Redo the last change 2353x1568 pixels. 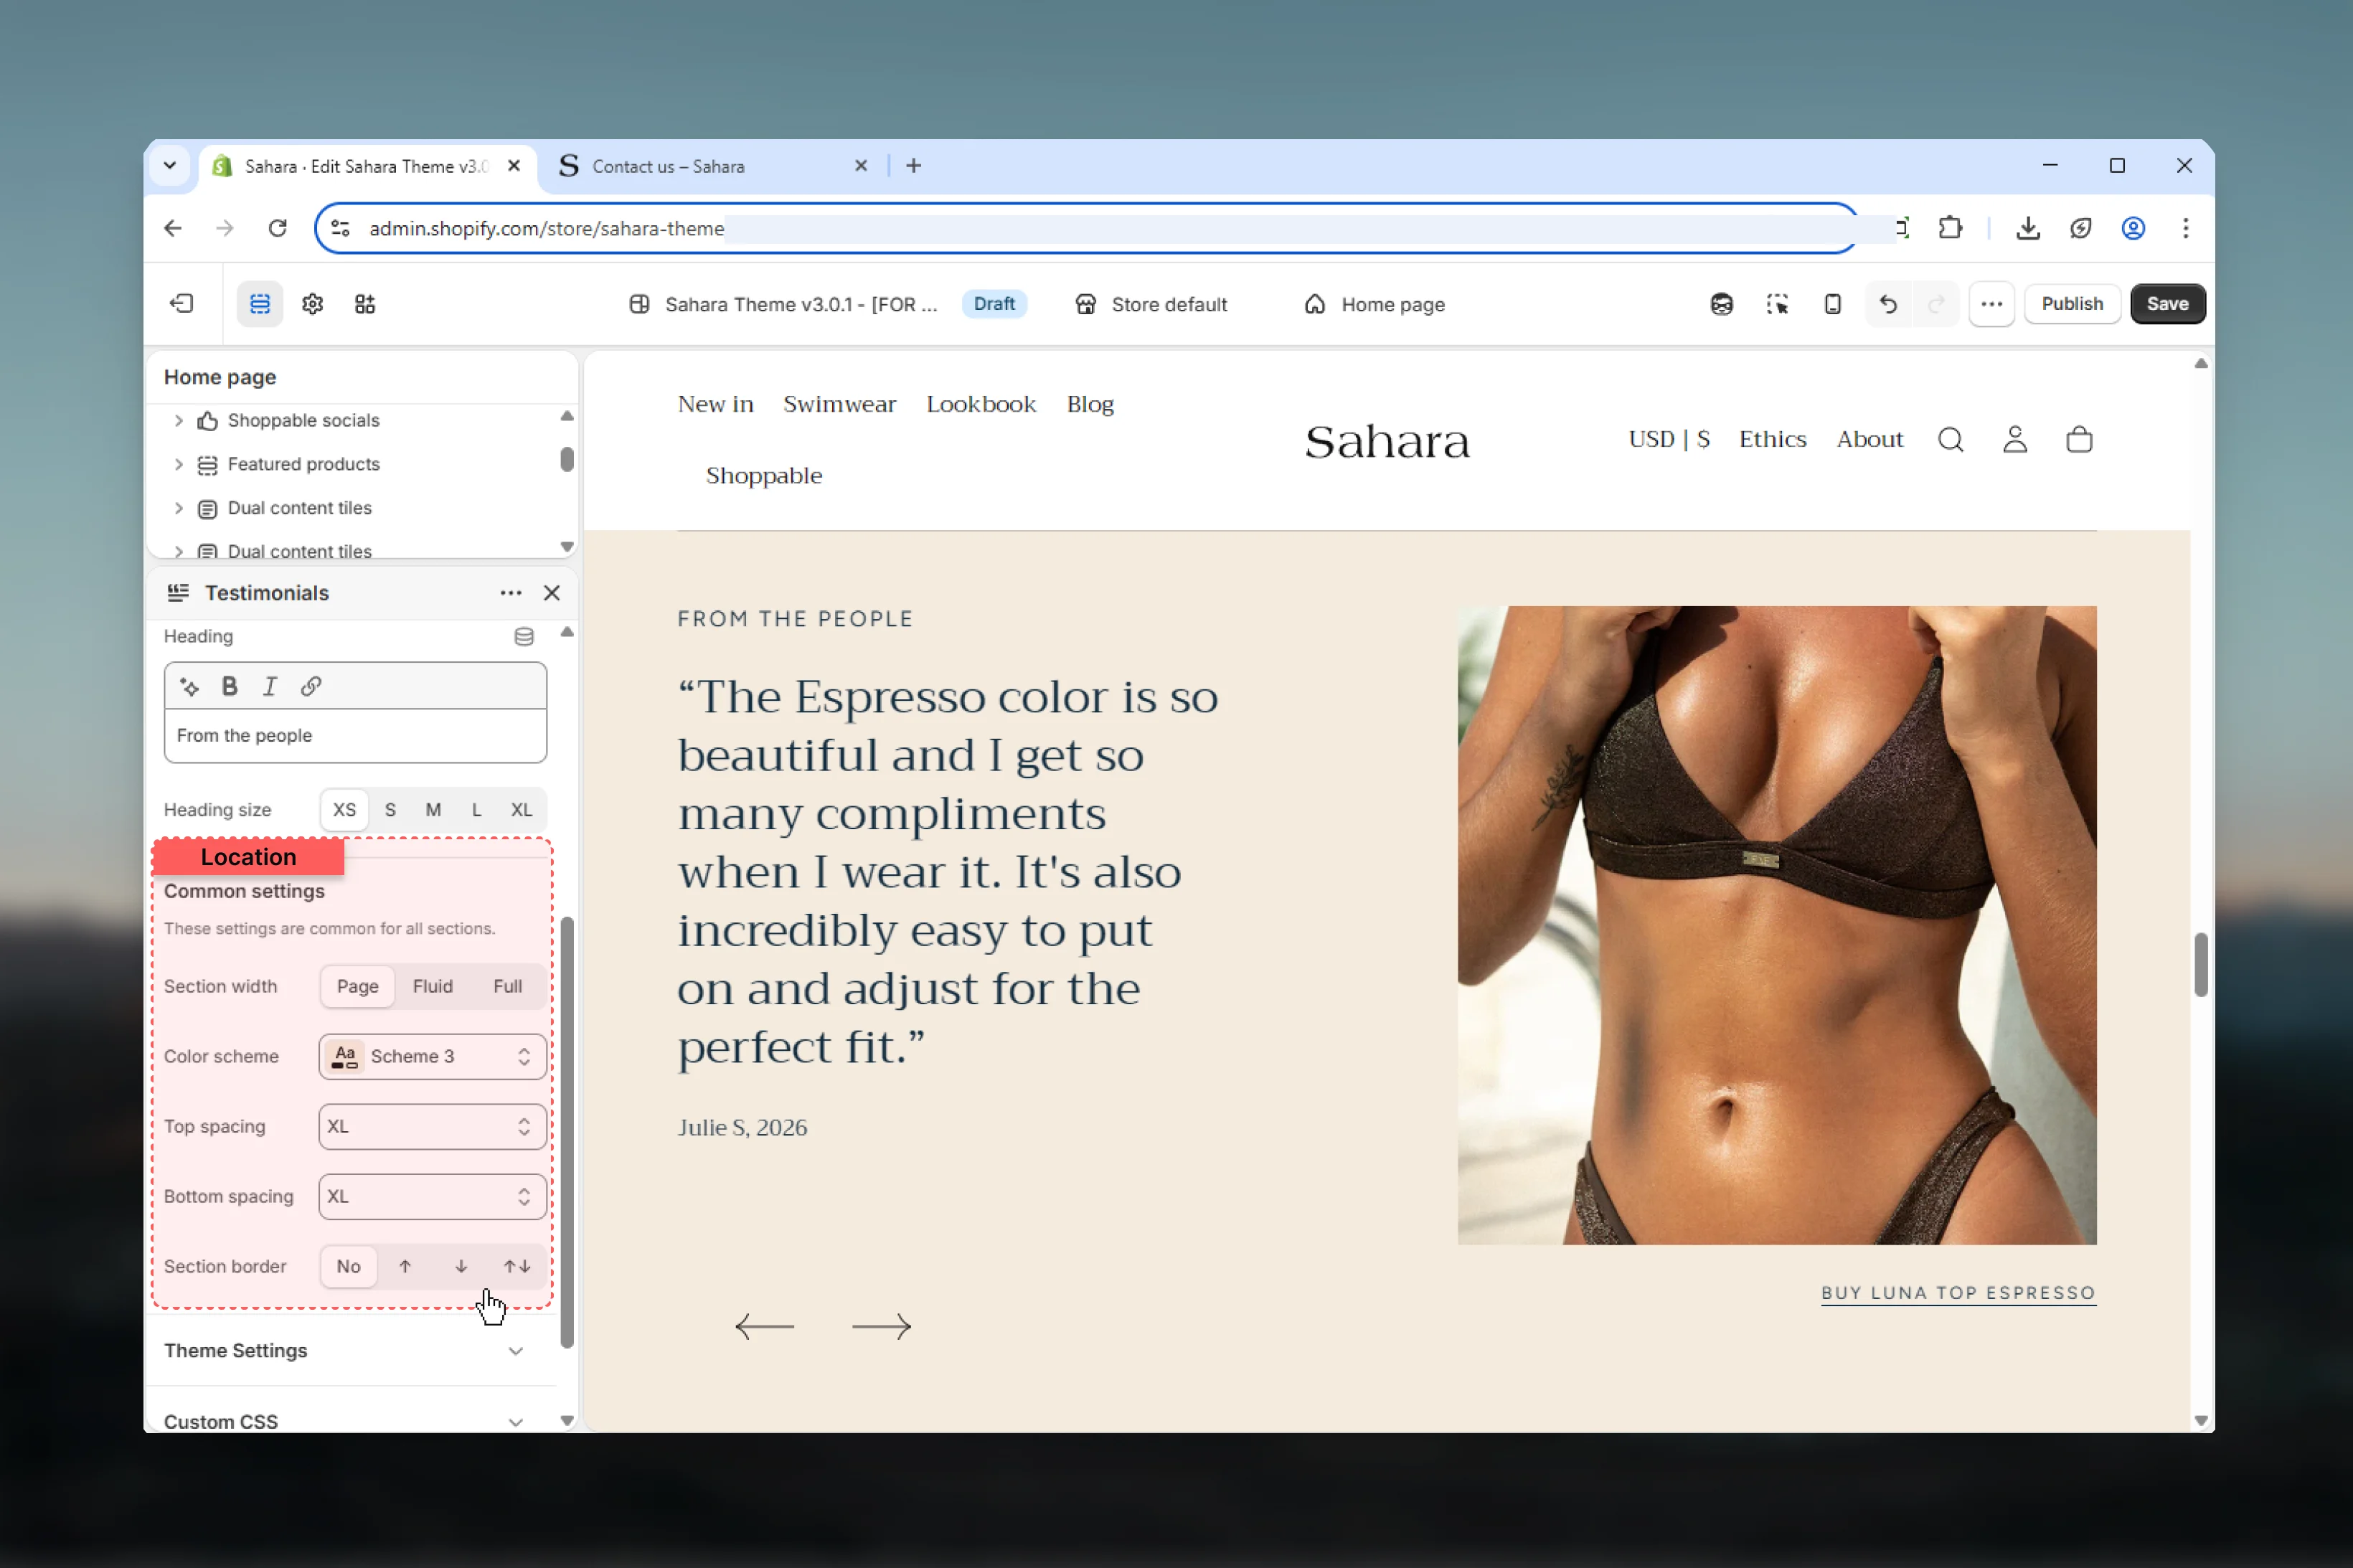click(x=1936, y=304)
